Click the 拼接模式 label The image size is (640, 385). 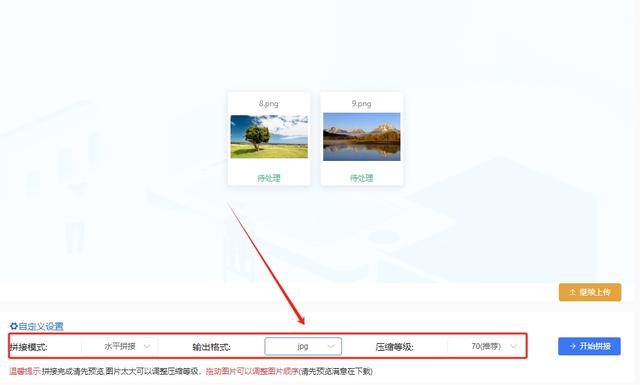point(29,347)
